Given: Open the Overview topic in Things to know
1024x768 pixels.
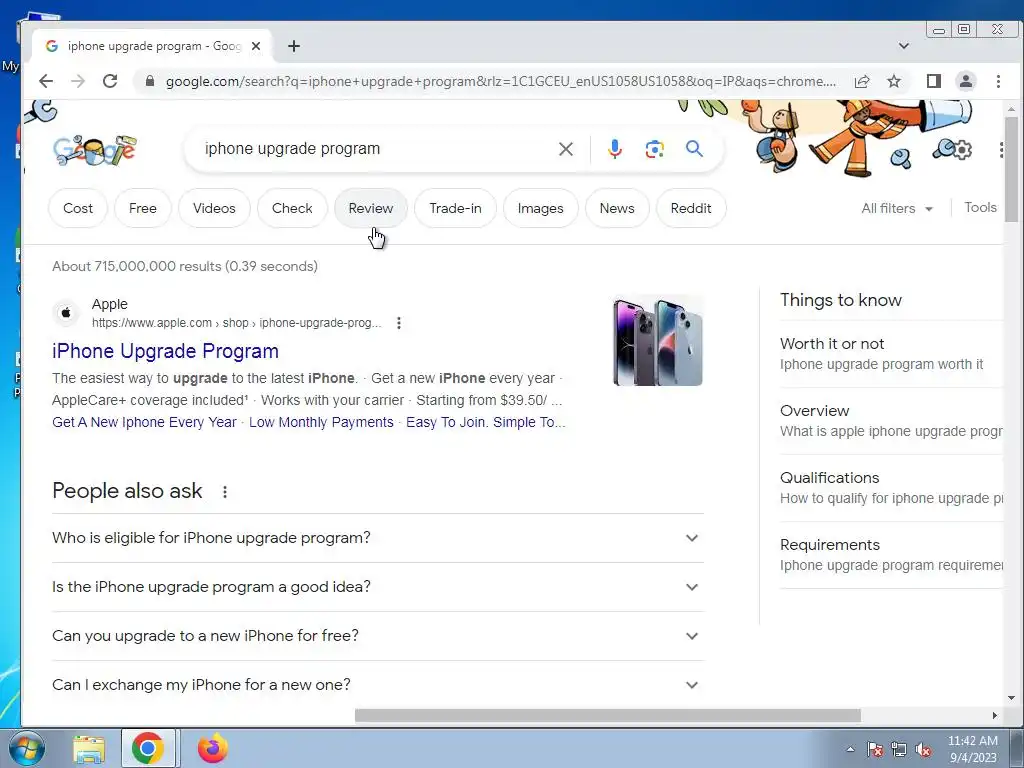Looking at the screenshot, I should (x=891, y=421).
